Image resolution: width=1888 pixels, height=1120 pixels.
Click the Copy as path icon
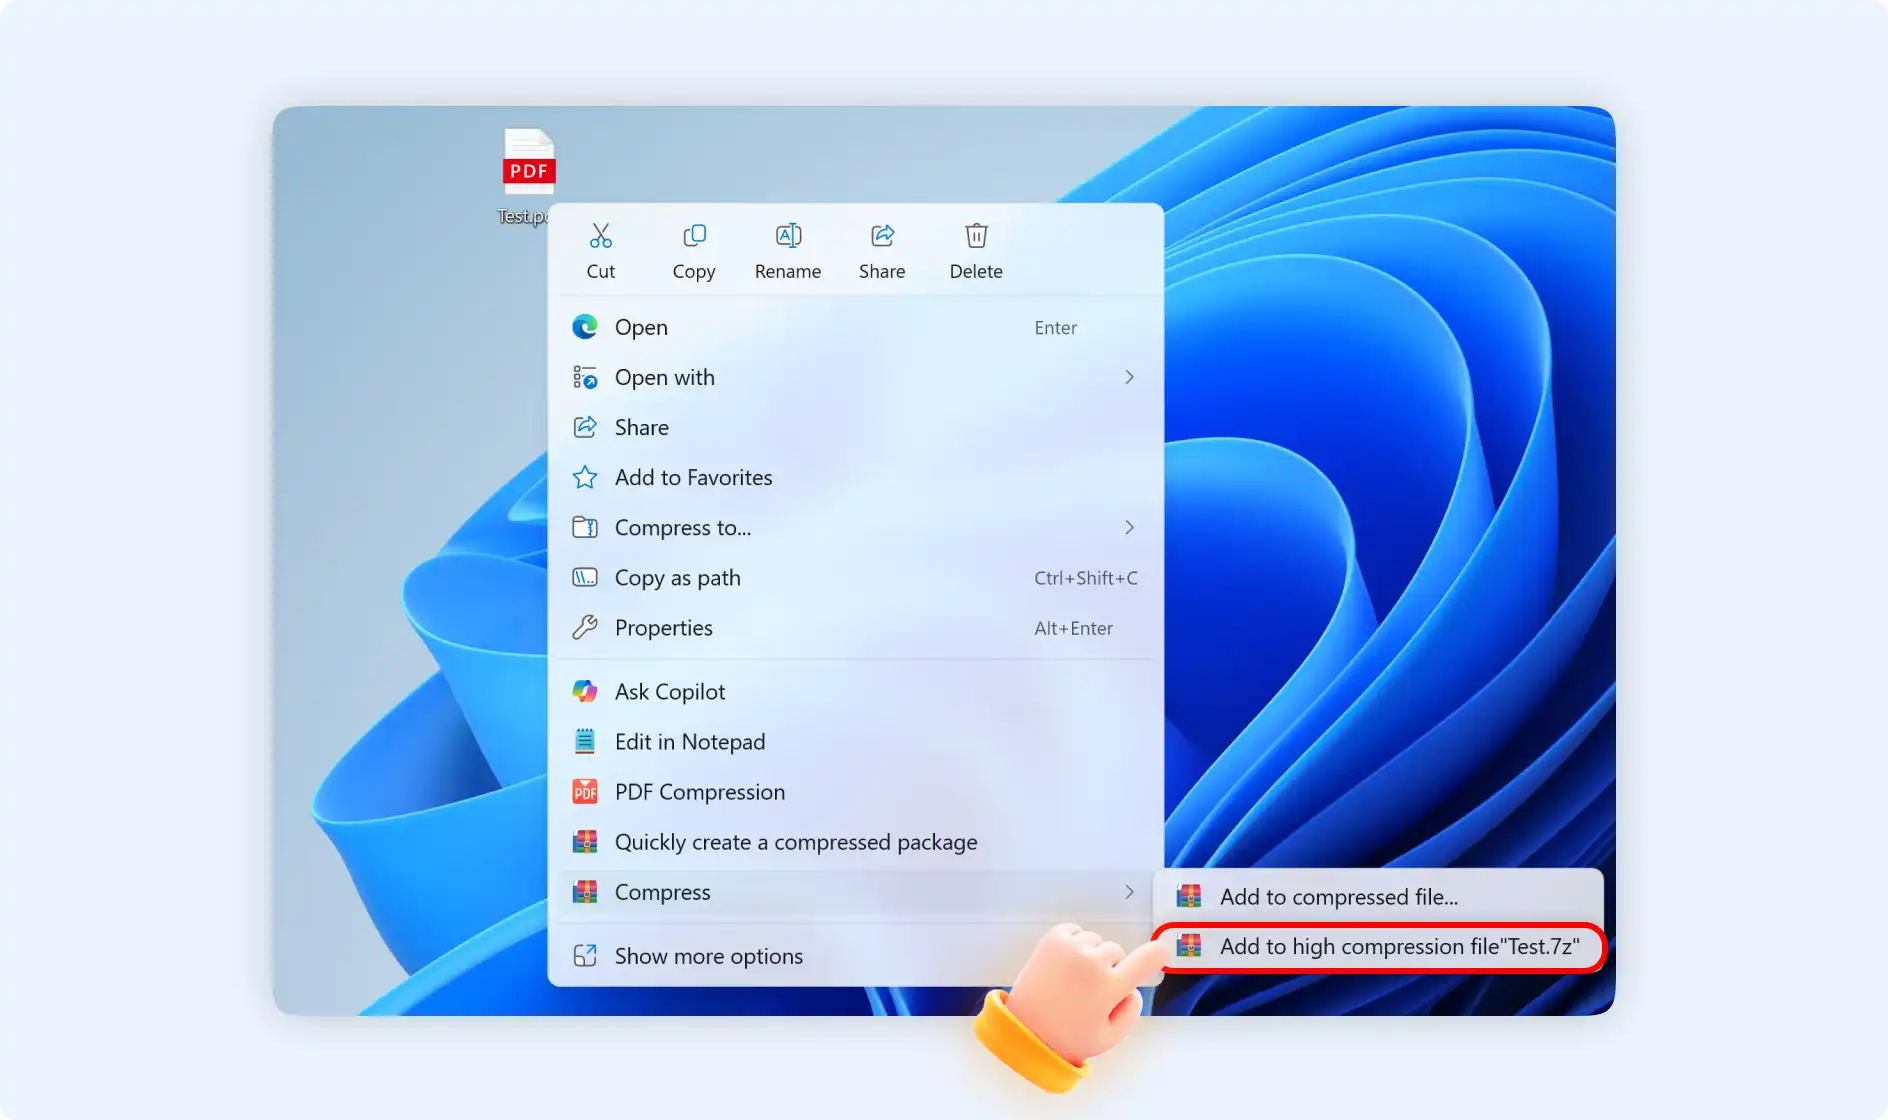coord(585,577)
